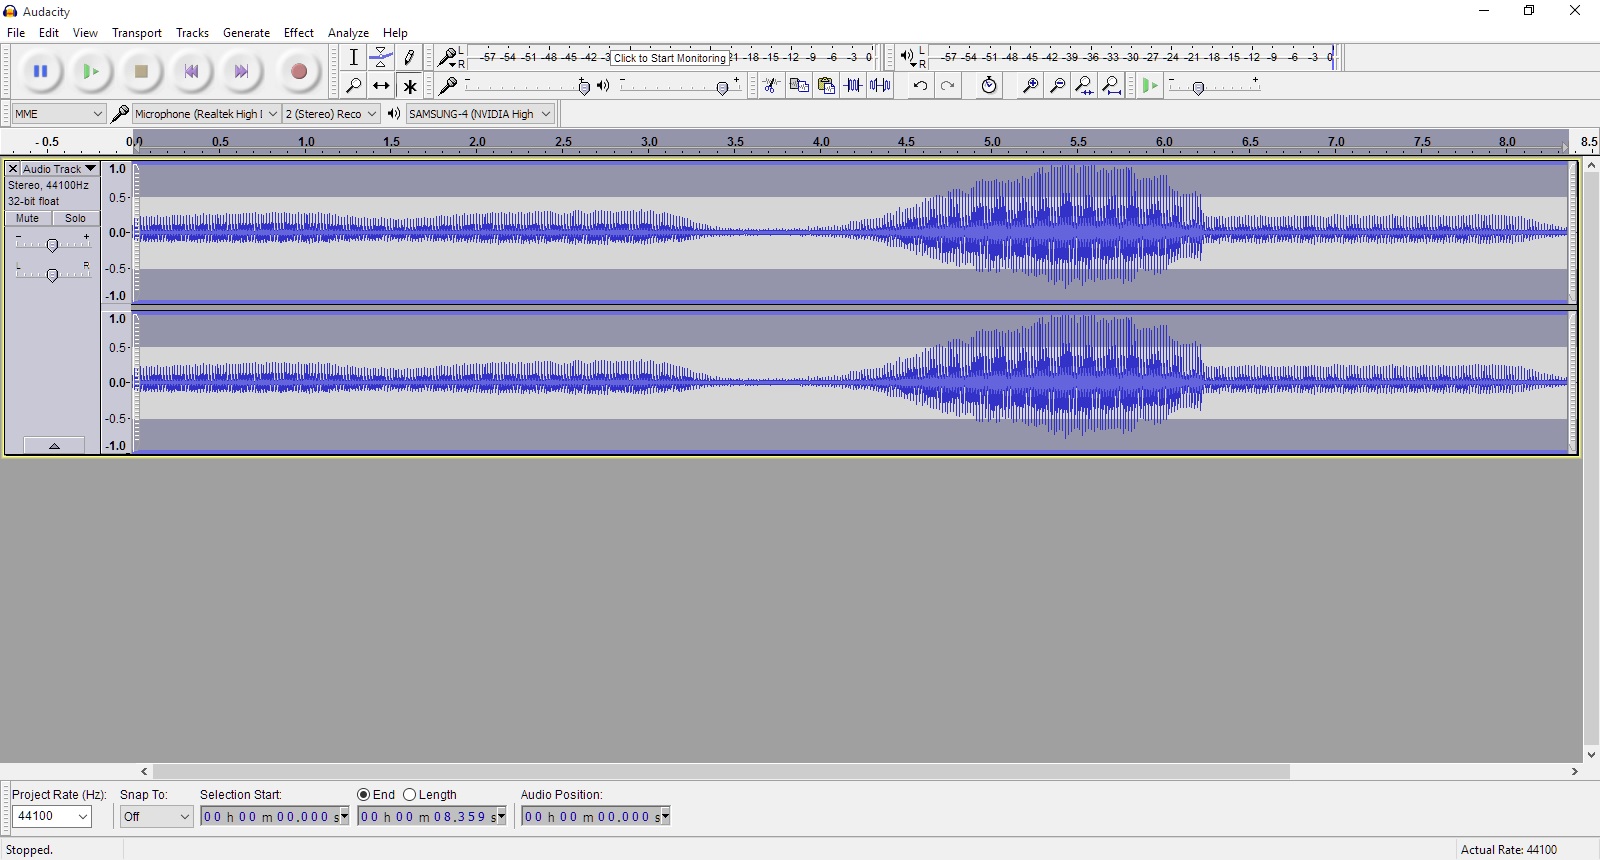Open the Transport menu

pyautogui.click(x=137, y=33)
